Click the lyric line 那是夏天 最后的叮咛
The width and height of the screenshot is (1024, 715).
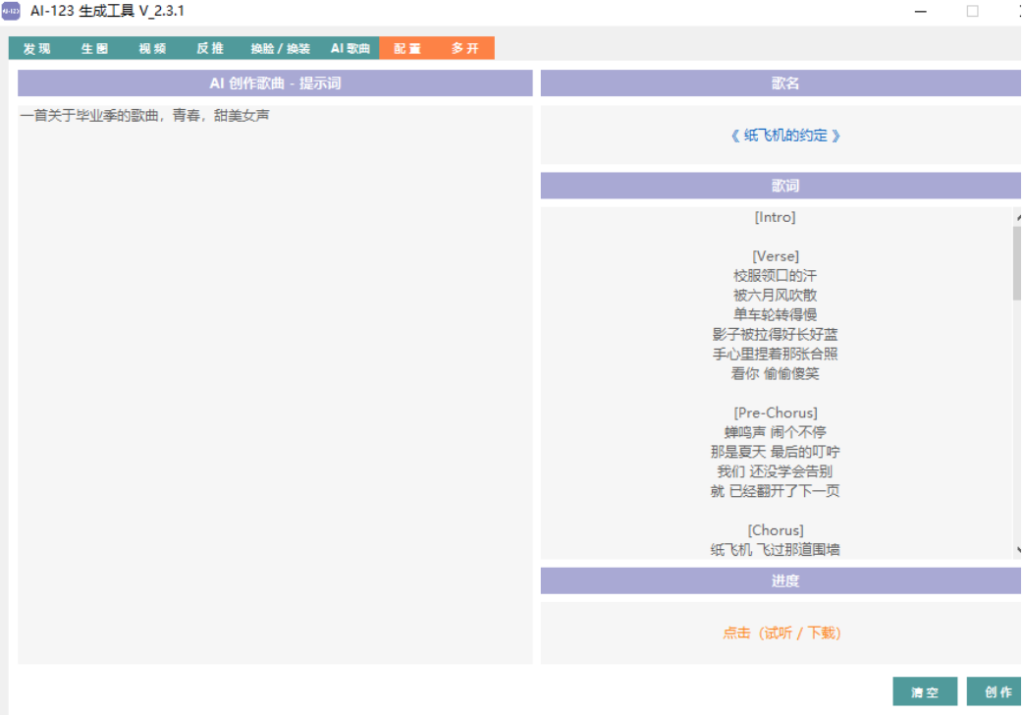(775, 452)
